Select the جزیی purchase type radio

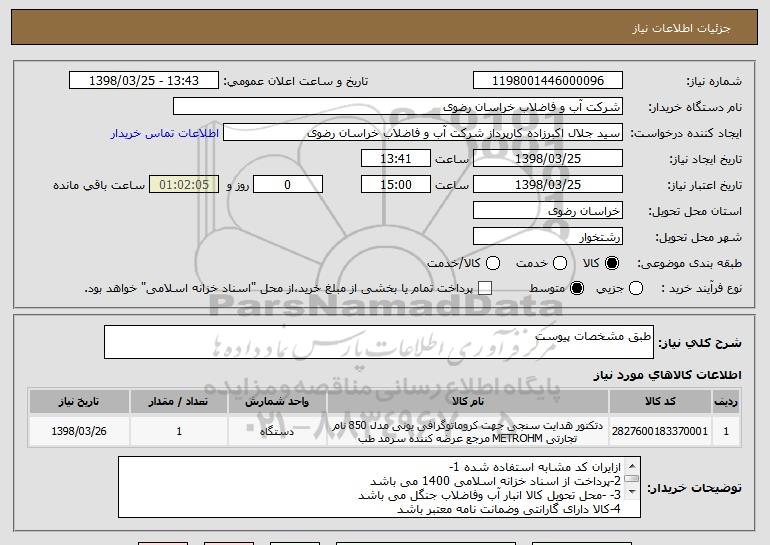(635, 288)
